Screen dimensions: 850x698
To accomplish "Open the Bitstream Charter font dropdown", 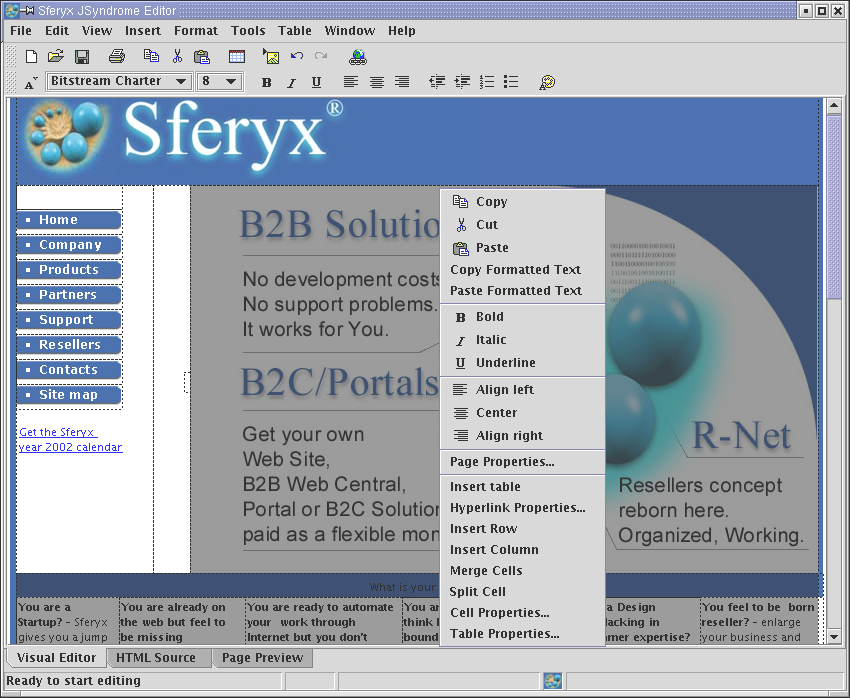I will (x=181, y=82).
